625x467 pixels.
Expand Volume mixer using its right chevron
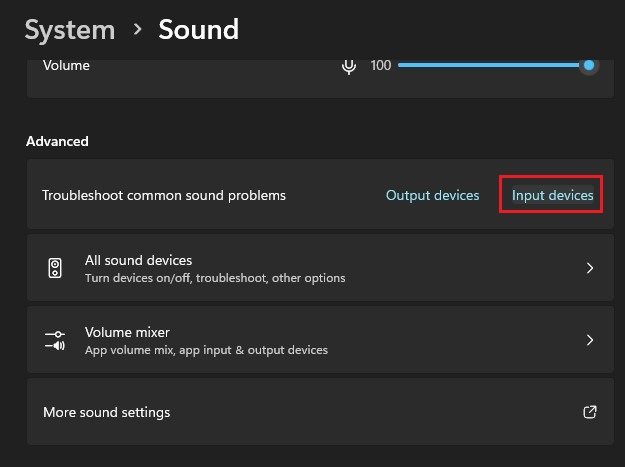590,340
